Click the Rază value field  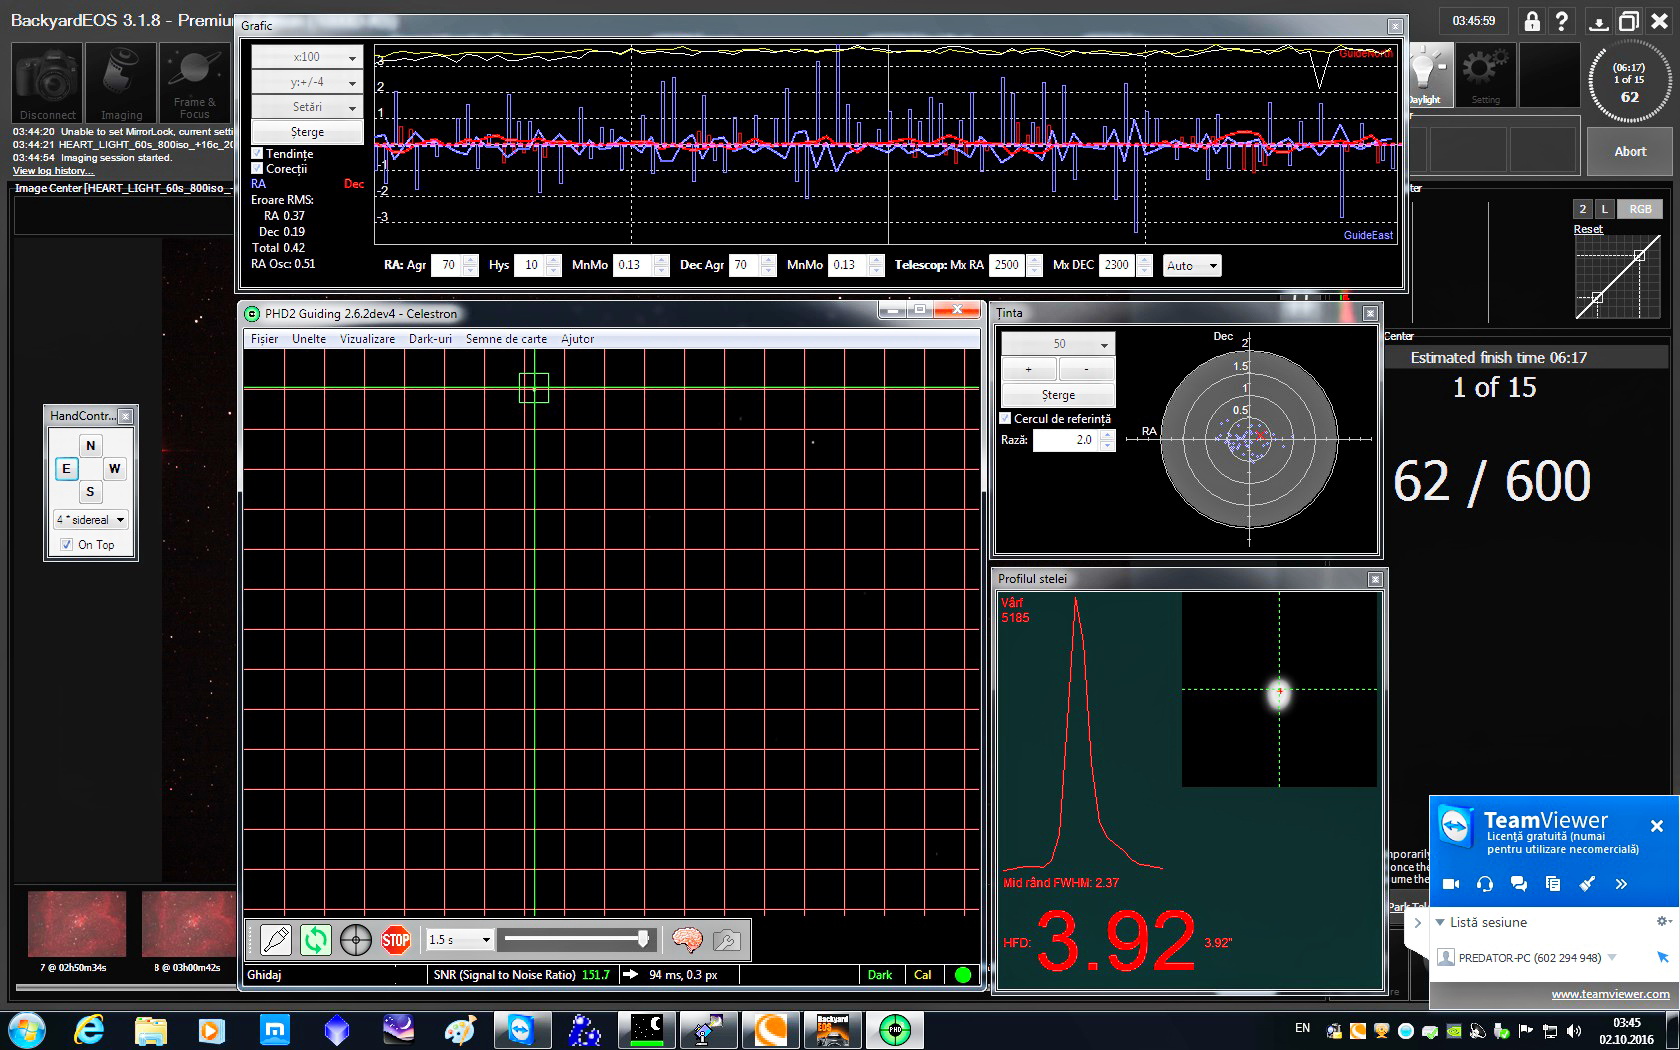click(x=1066, y=440)
